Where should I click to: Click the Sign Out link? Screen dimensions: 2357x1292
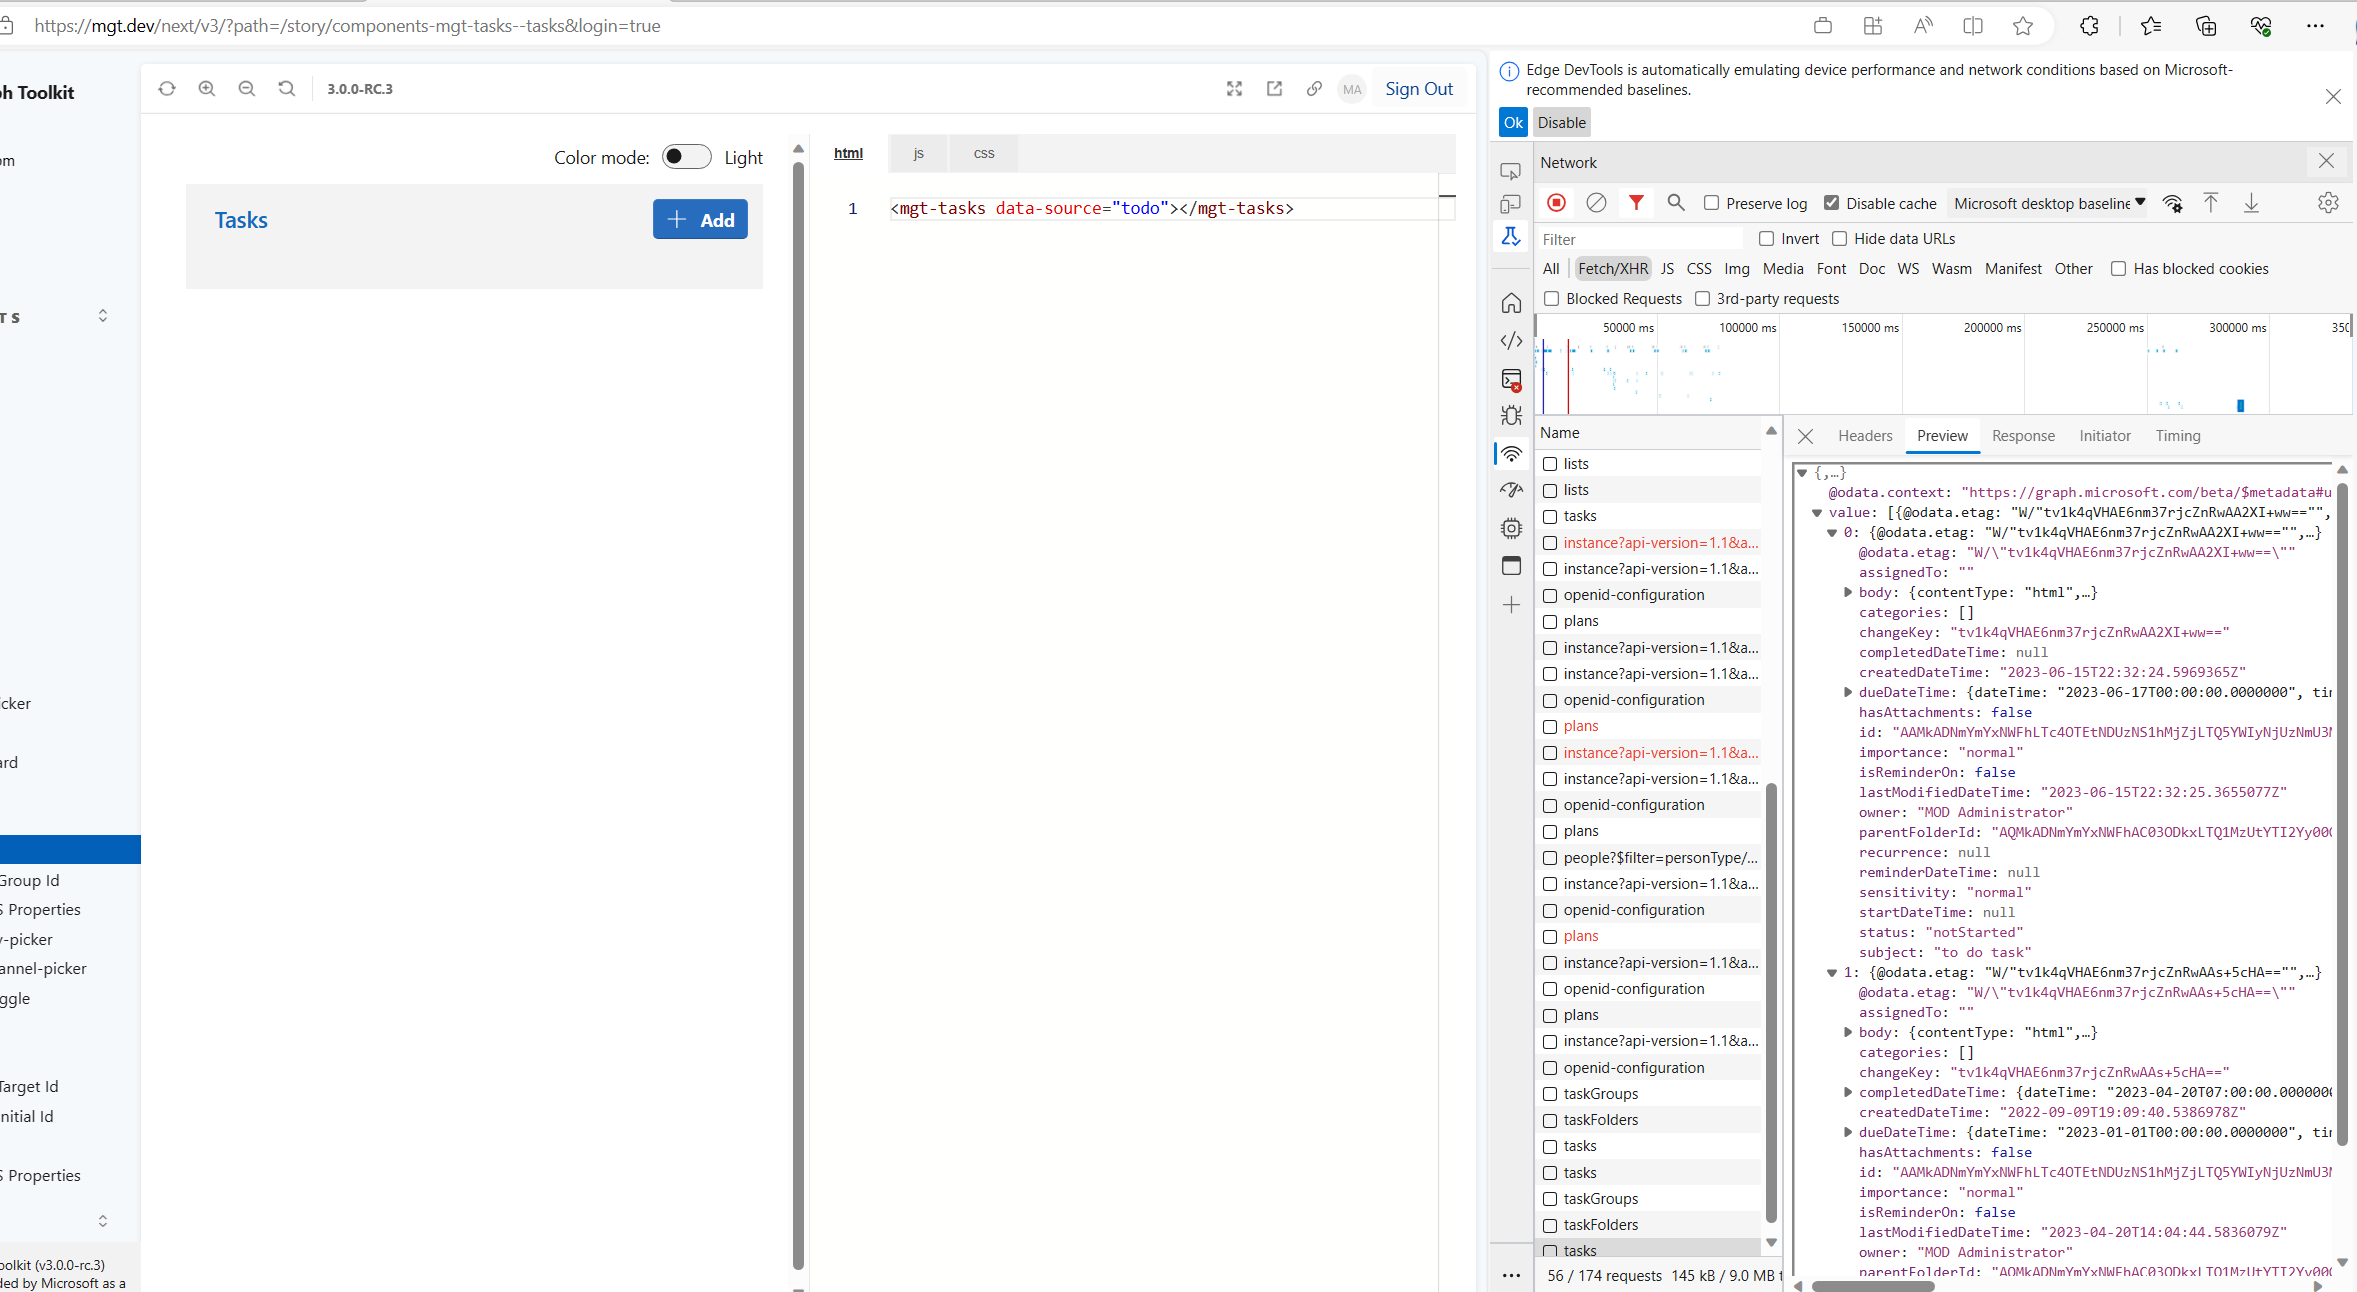(1419, 88)
